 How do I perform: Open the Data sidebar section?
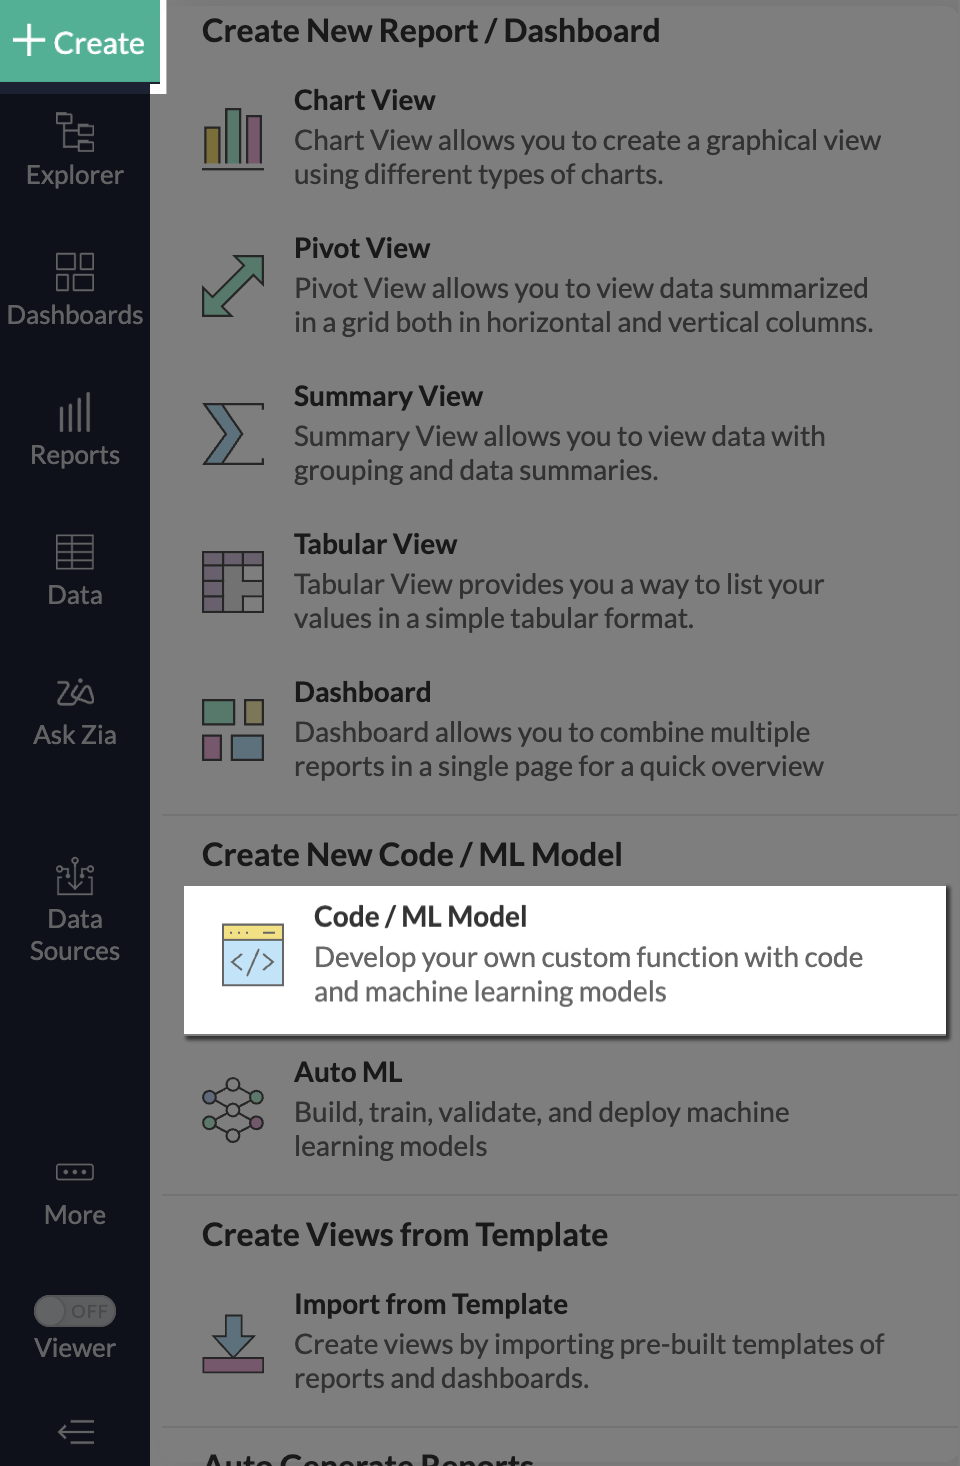point(75,570)
